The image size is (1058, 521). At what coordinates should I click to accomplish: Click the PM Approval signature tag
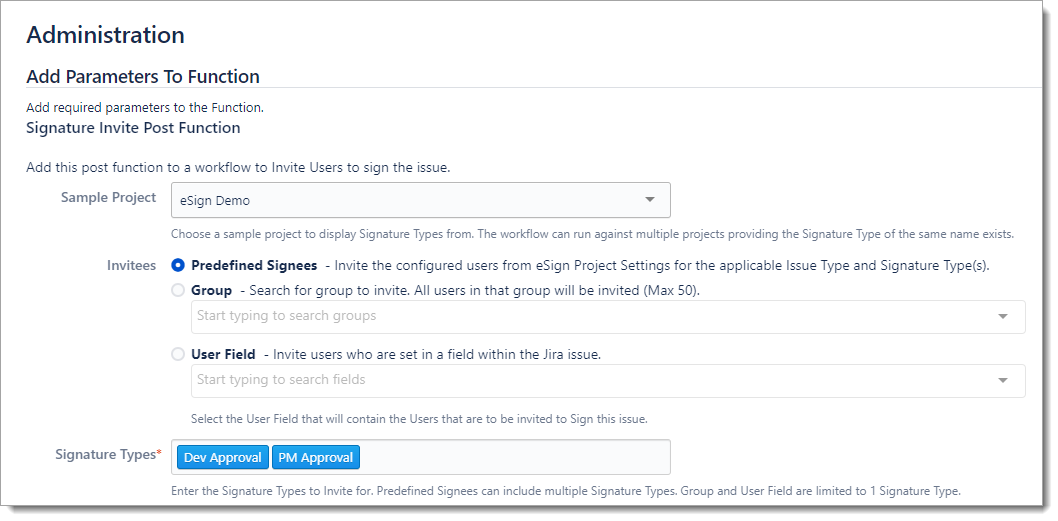[x=315, y=457]
